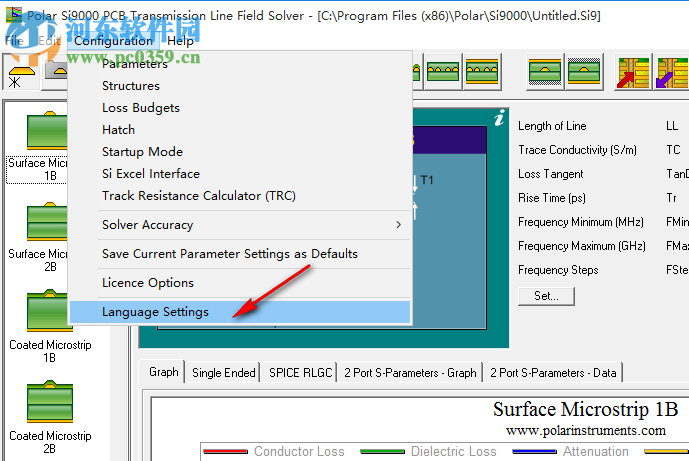This screenshot has height=461, width=689.
Task: Select the hatched-top stripline toolbar icon
Action: click(x=584, y=72)
